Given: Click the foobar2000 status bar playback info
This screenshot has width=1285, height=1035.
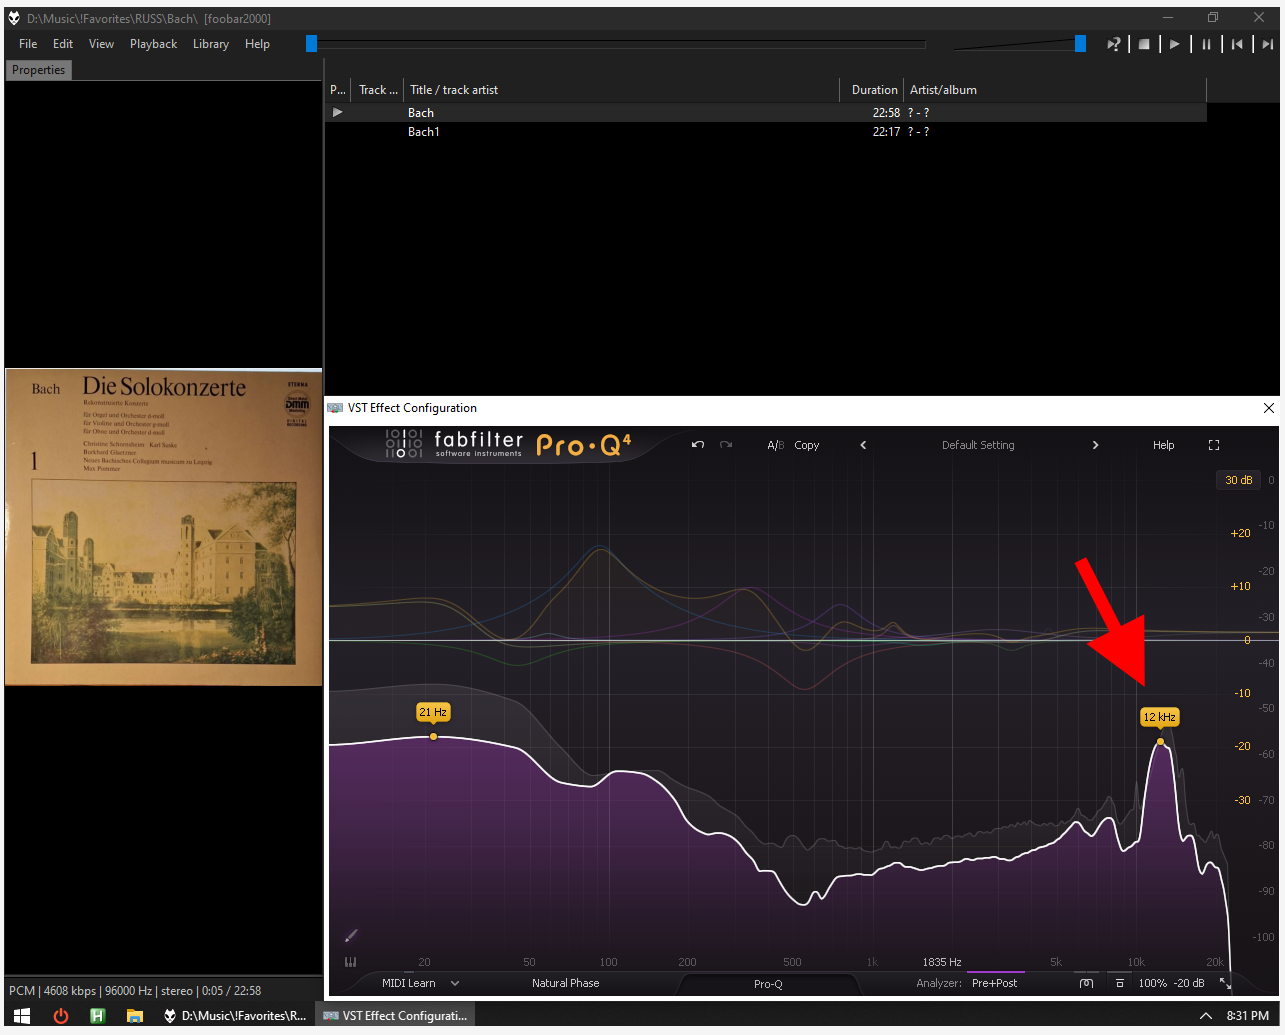Looking at the screenshot, I should click(135, 991).
